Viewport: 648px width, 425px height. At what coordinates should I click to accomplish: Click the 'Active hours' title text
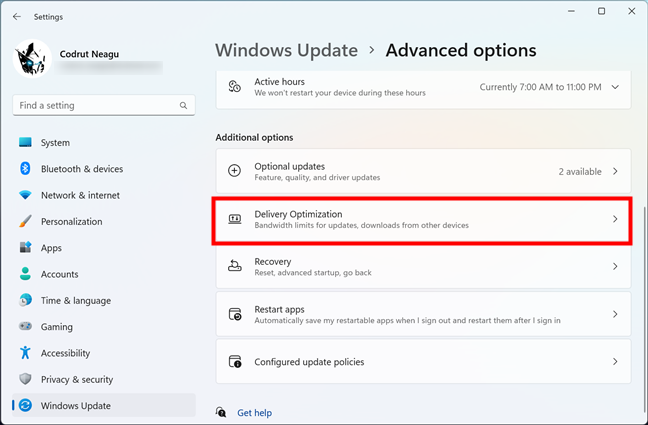279,81
